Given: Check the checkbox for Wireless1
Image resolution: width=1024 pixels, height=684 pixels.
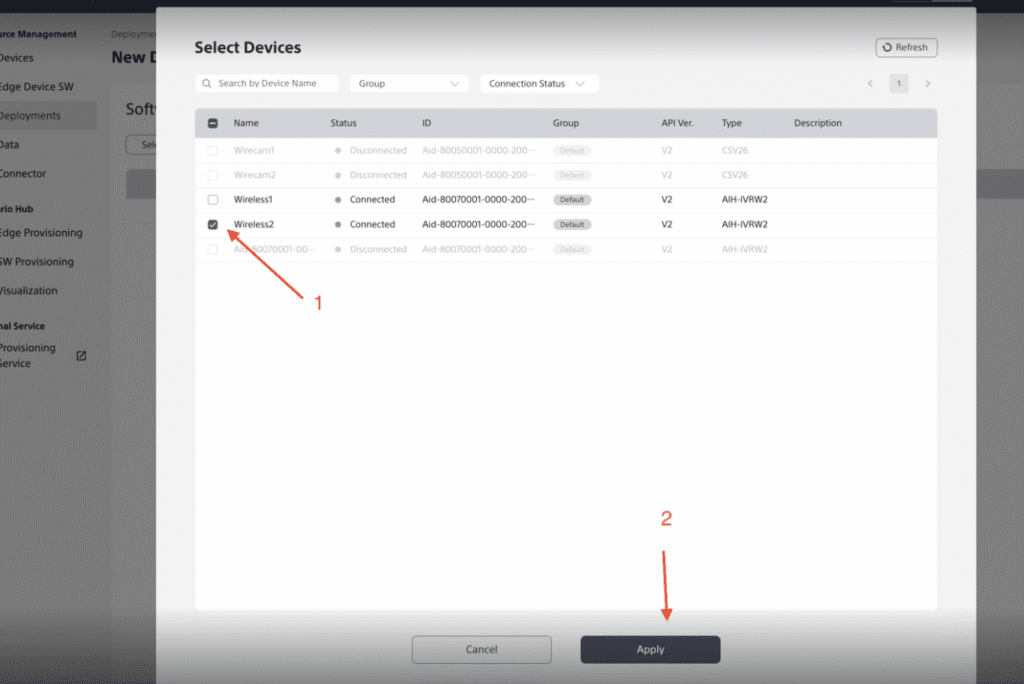Looking at the screenshot, I should coord(213,199).
